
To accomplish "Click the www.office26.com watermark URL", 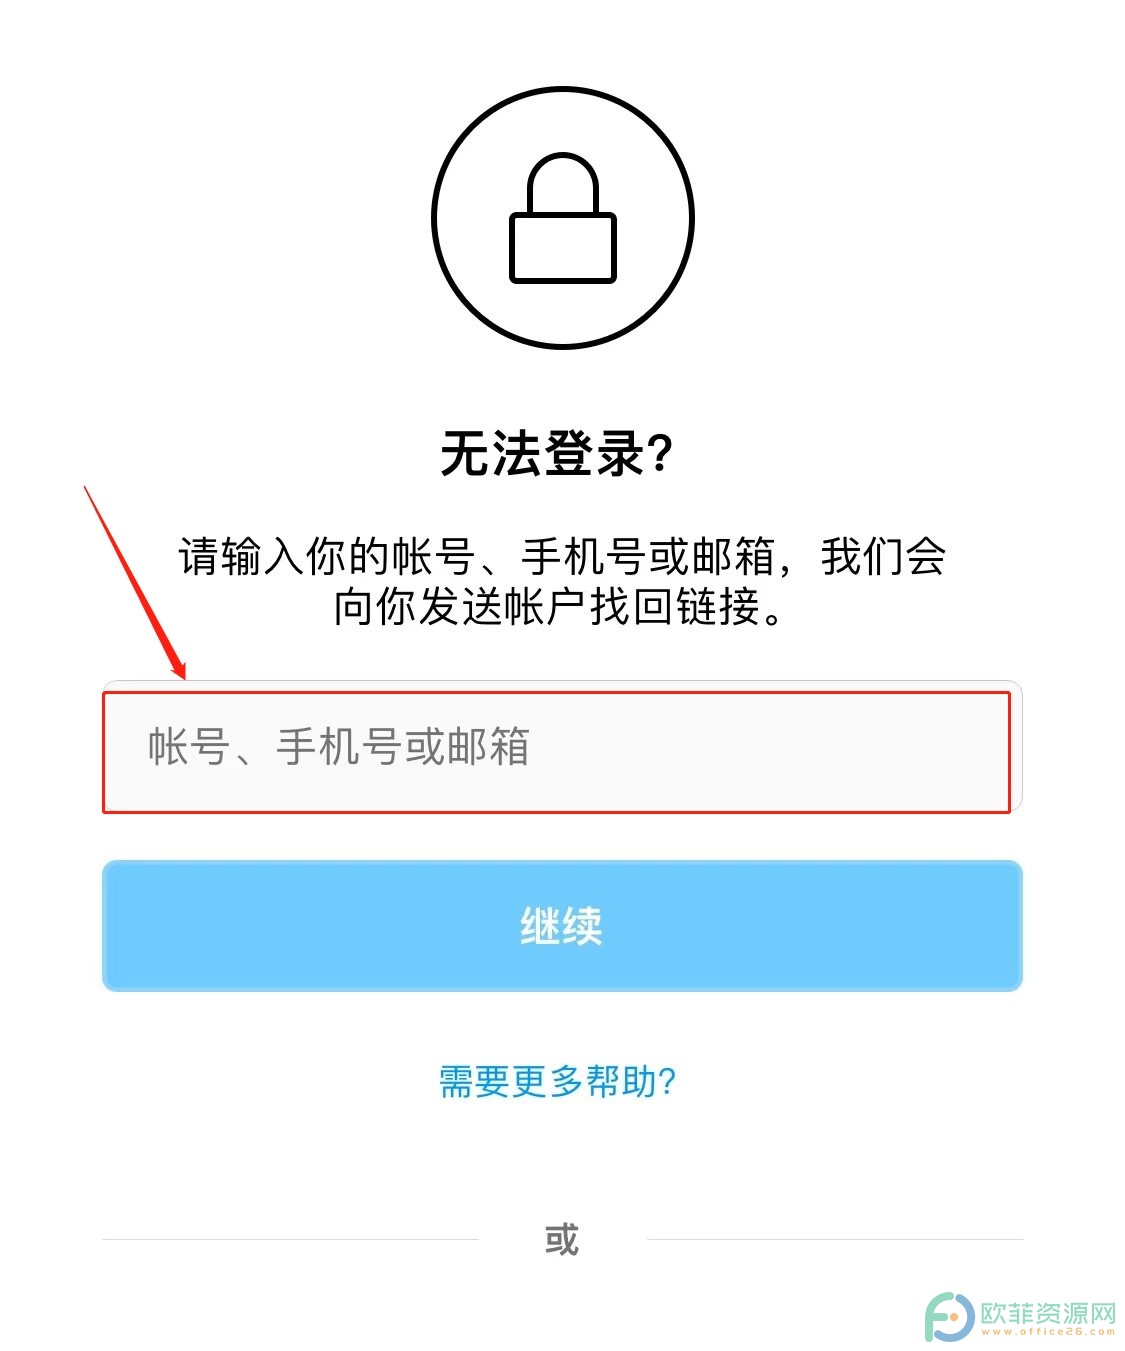I will tap(1047, 1332).
